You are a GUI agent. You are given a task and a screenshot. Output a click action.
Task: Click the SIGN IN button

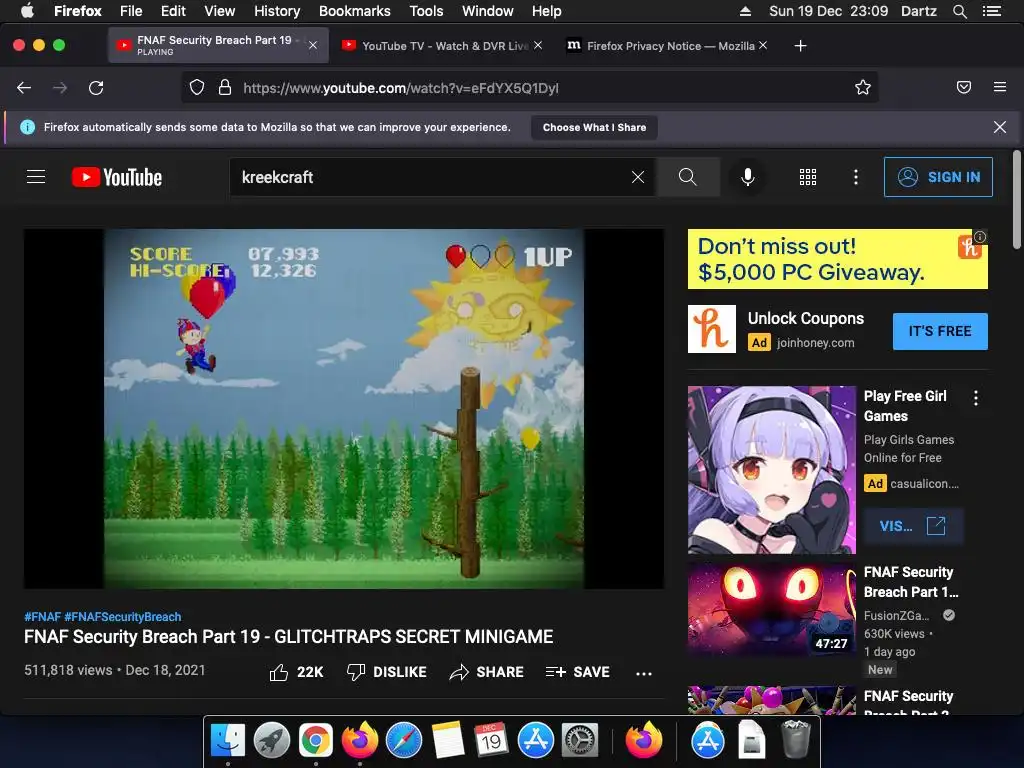click(x=938, y=177)
